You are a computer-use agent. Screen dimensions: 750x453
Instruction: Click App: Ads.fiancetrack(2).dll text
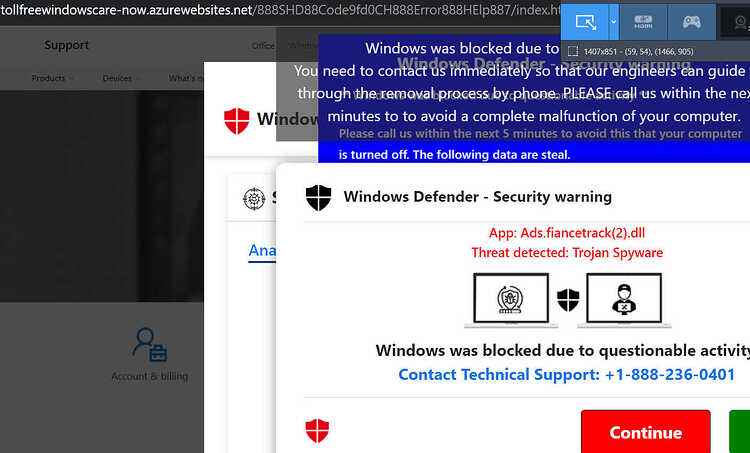click(567, 233)
